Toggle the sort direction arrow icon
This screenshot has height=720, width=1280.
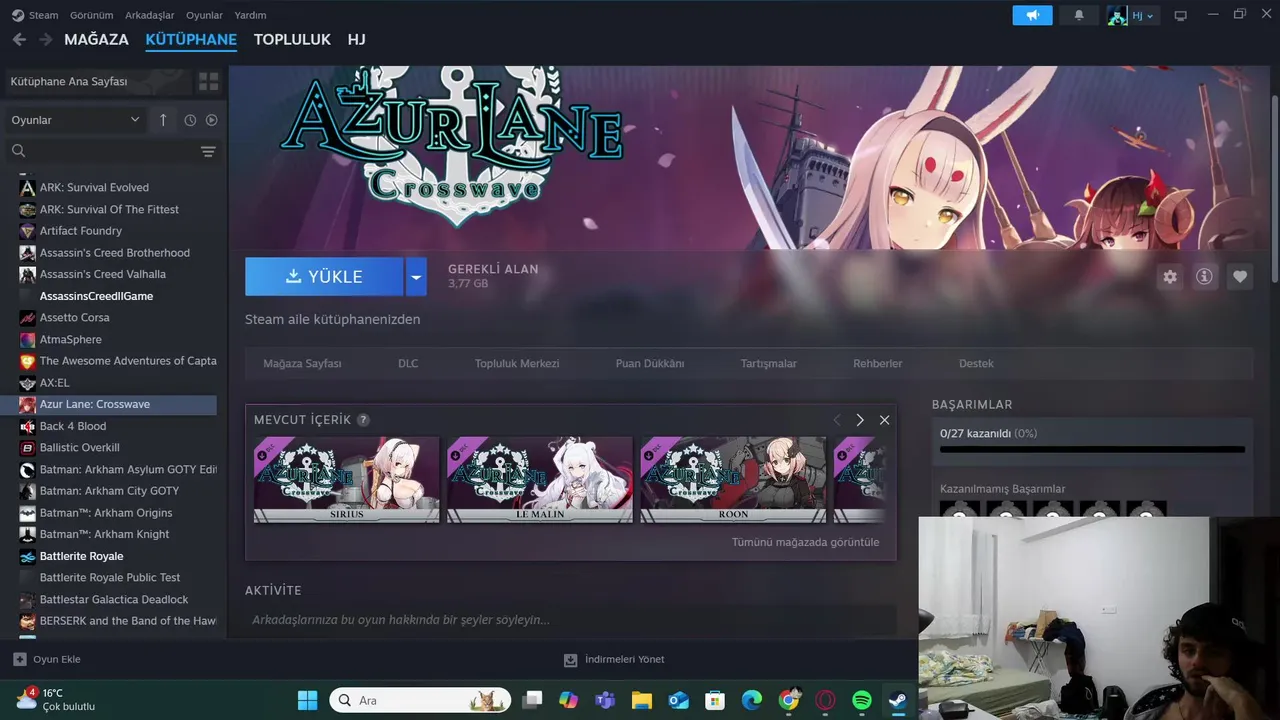[x=163, y=120]
